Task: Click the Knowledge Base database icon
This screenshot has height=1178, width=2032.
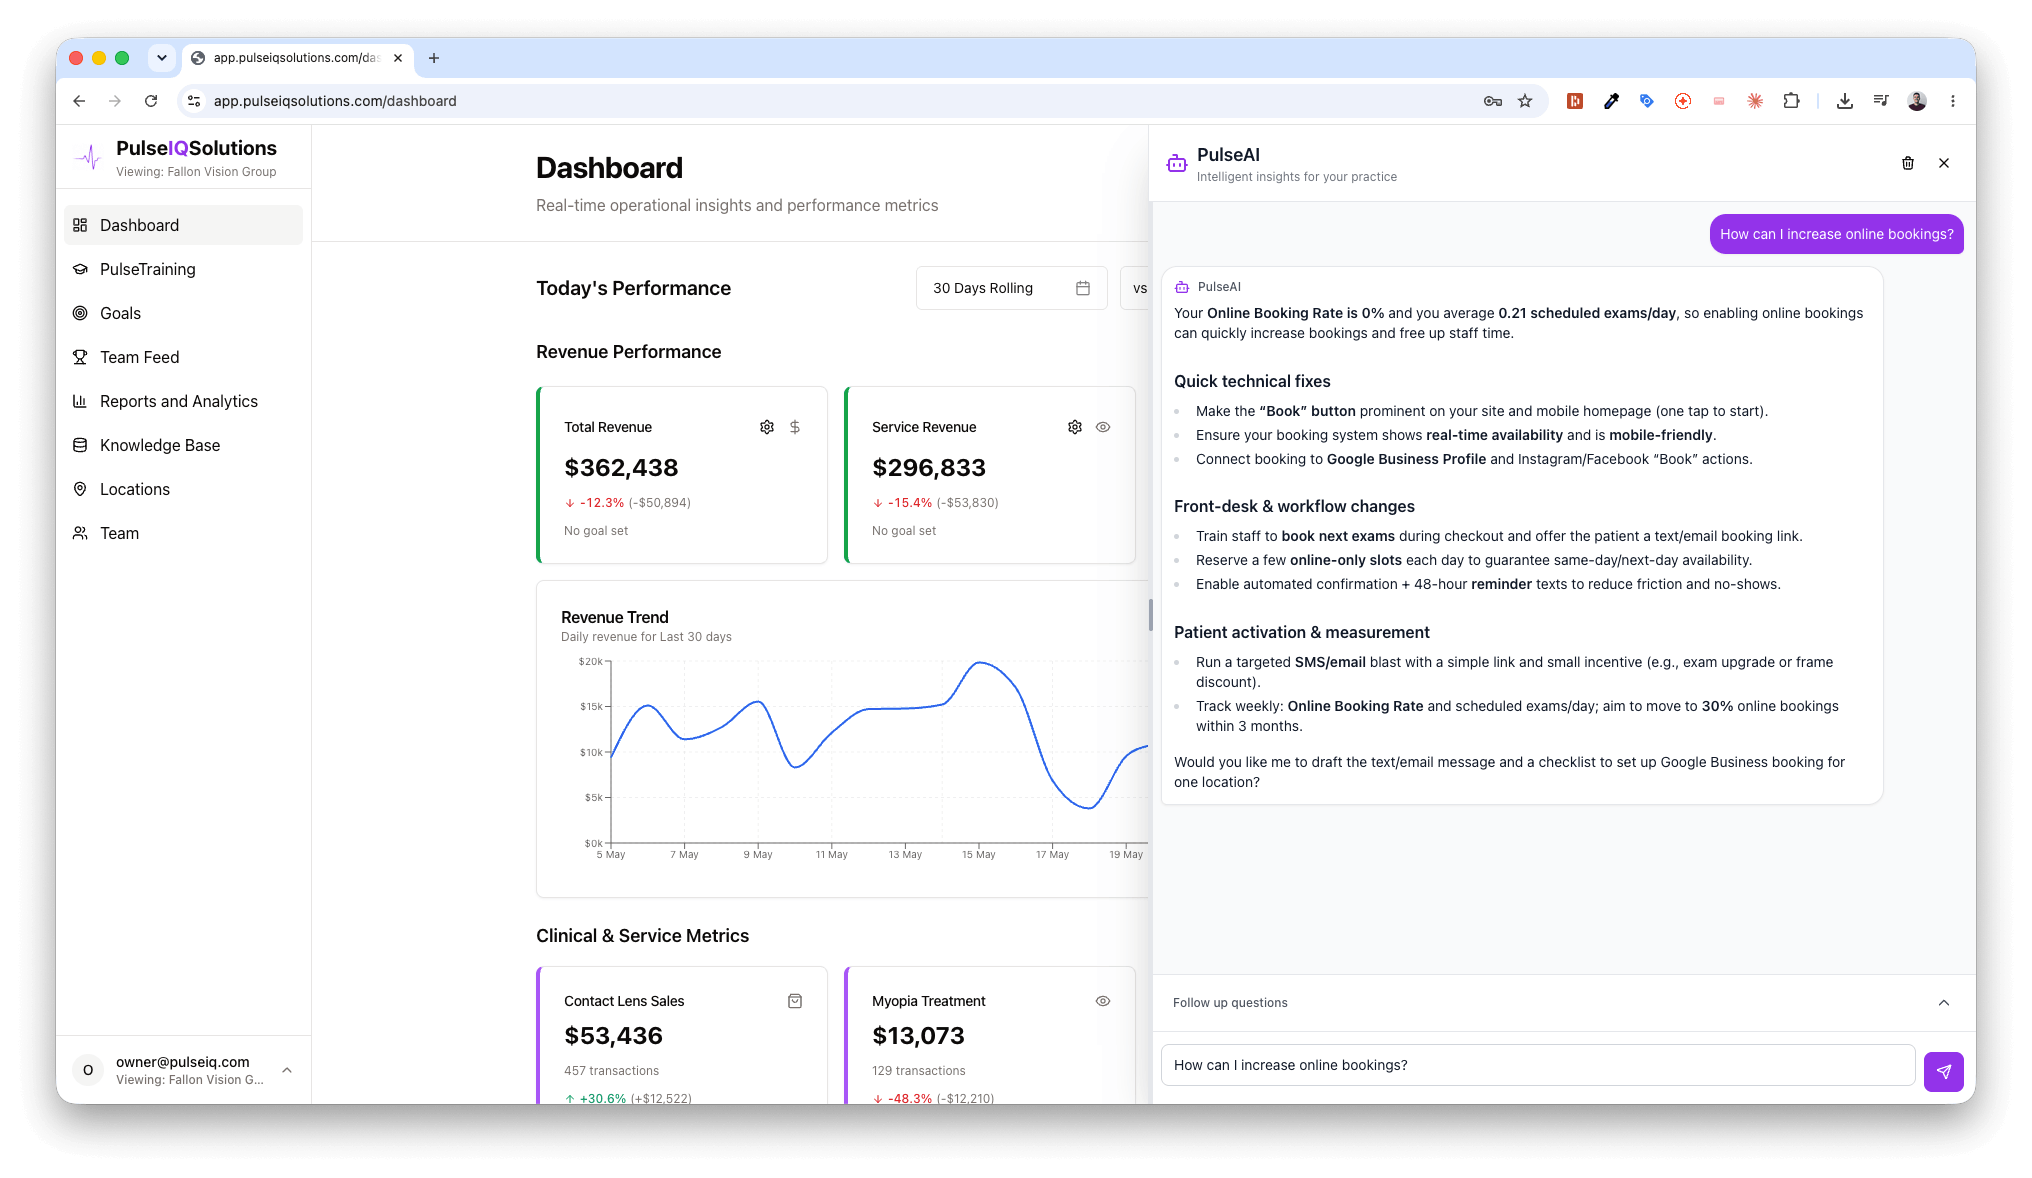Action: point(80,445)
